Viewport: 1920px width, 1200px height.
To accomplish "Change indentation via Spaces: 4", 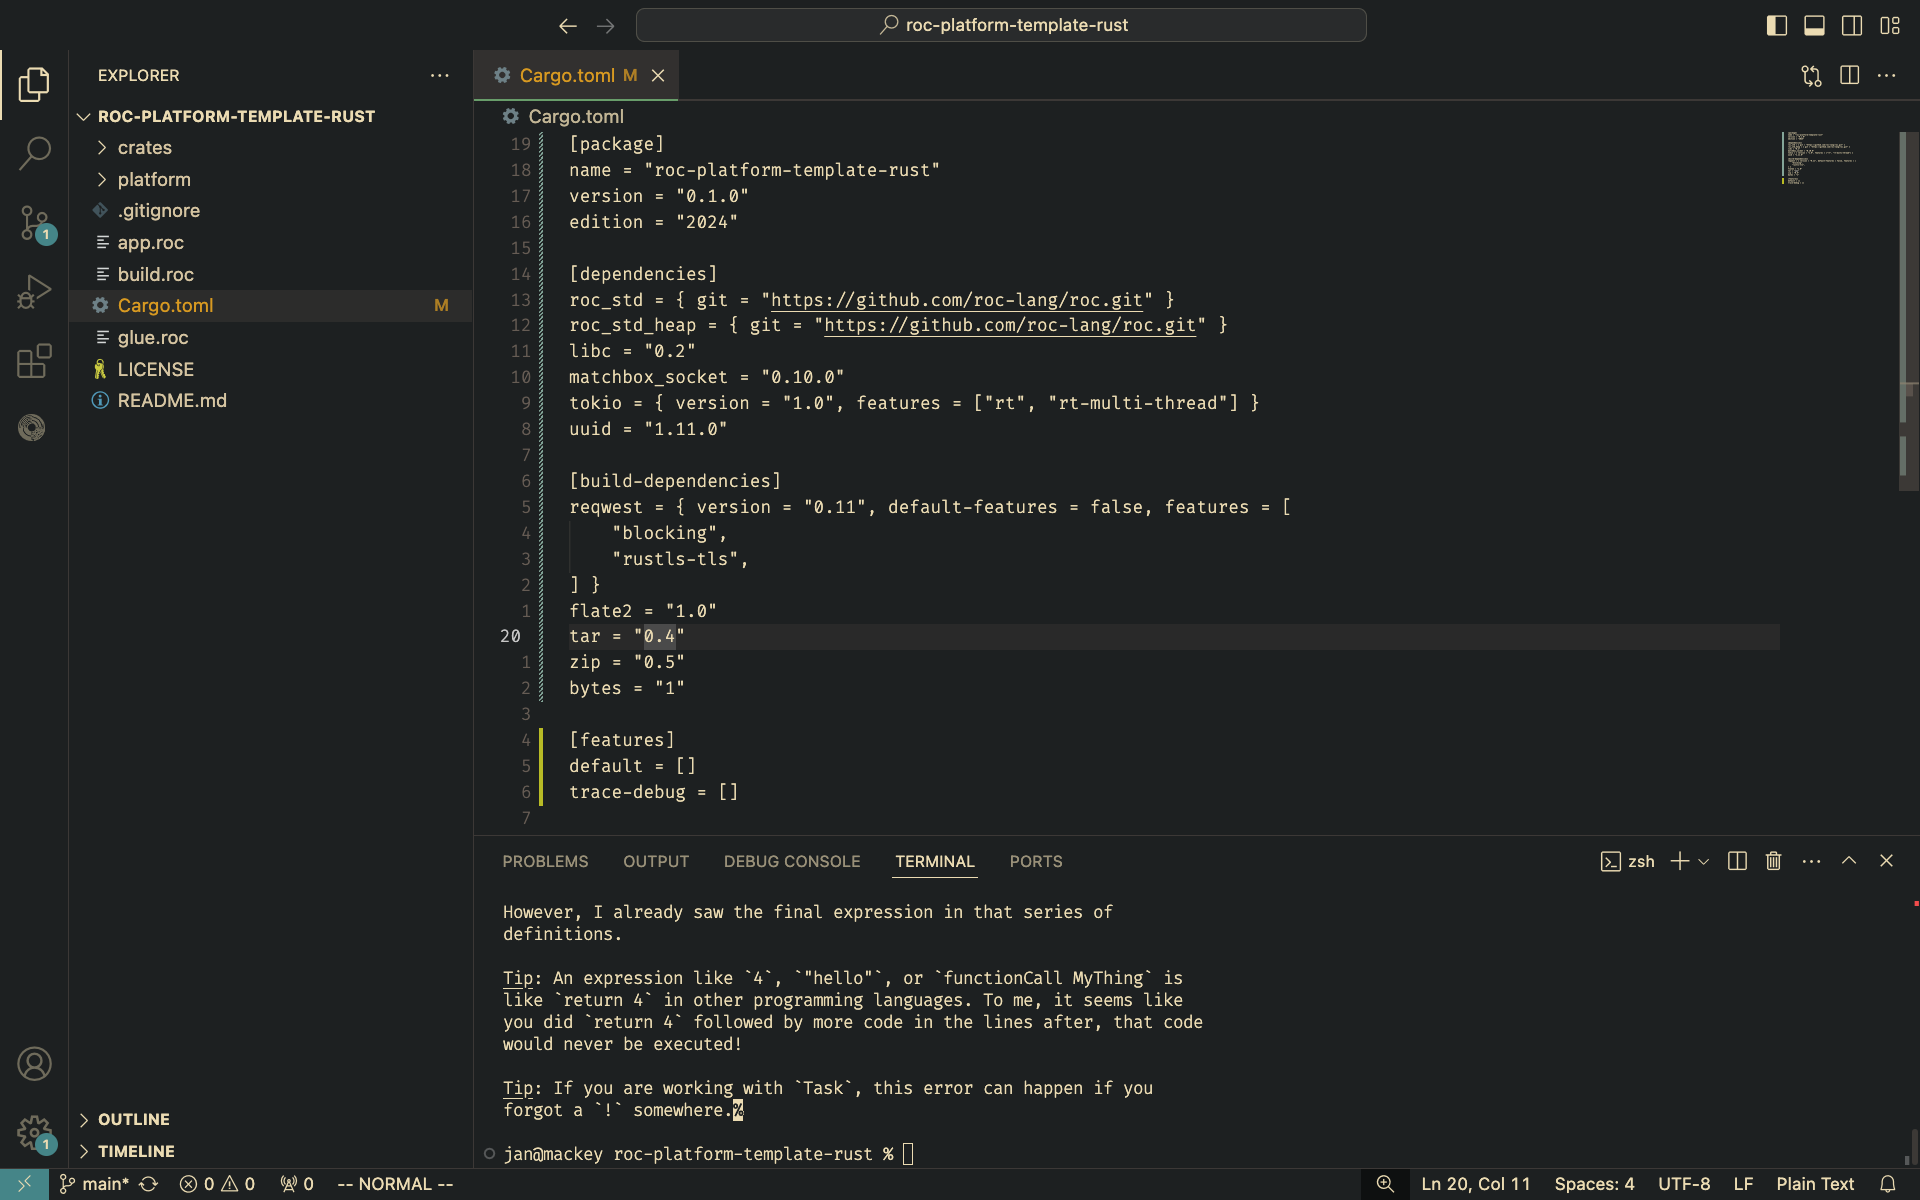I will [x=1594, y=1184].
